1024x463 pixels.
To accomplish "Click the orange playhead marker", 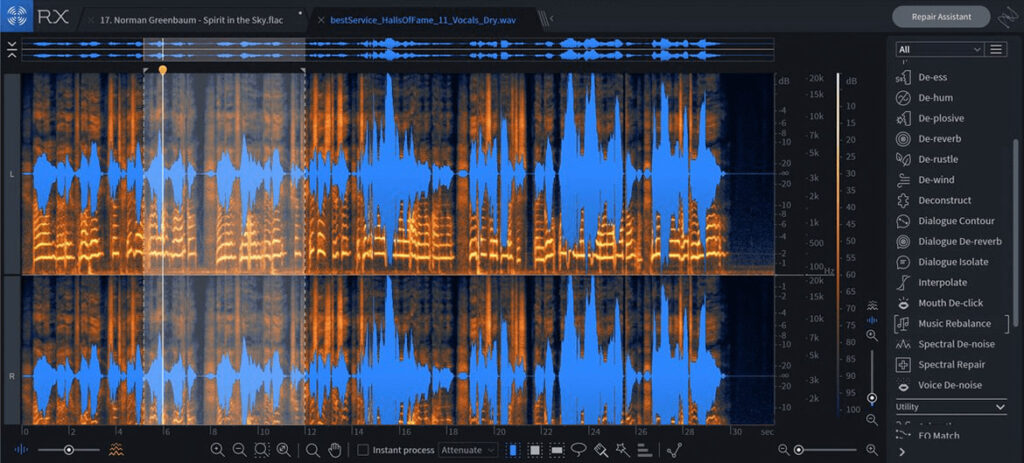I will [x=163, y=69].
